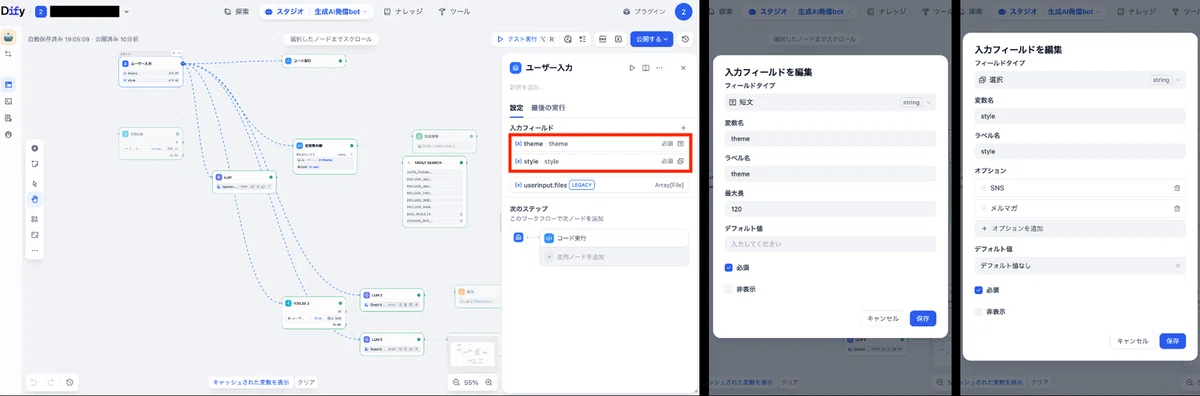The height and width of the screenshot is (396, 1200).
Task: Run the ユーザー入力 node with play icon
Action: (632, 68)
